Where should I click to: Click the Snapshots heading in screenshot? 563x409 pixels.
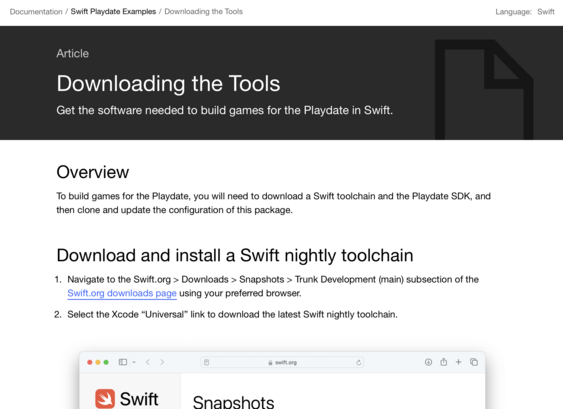pyautogui.click(x=233, y=402)
